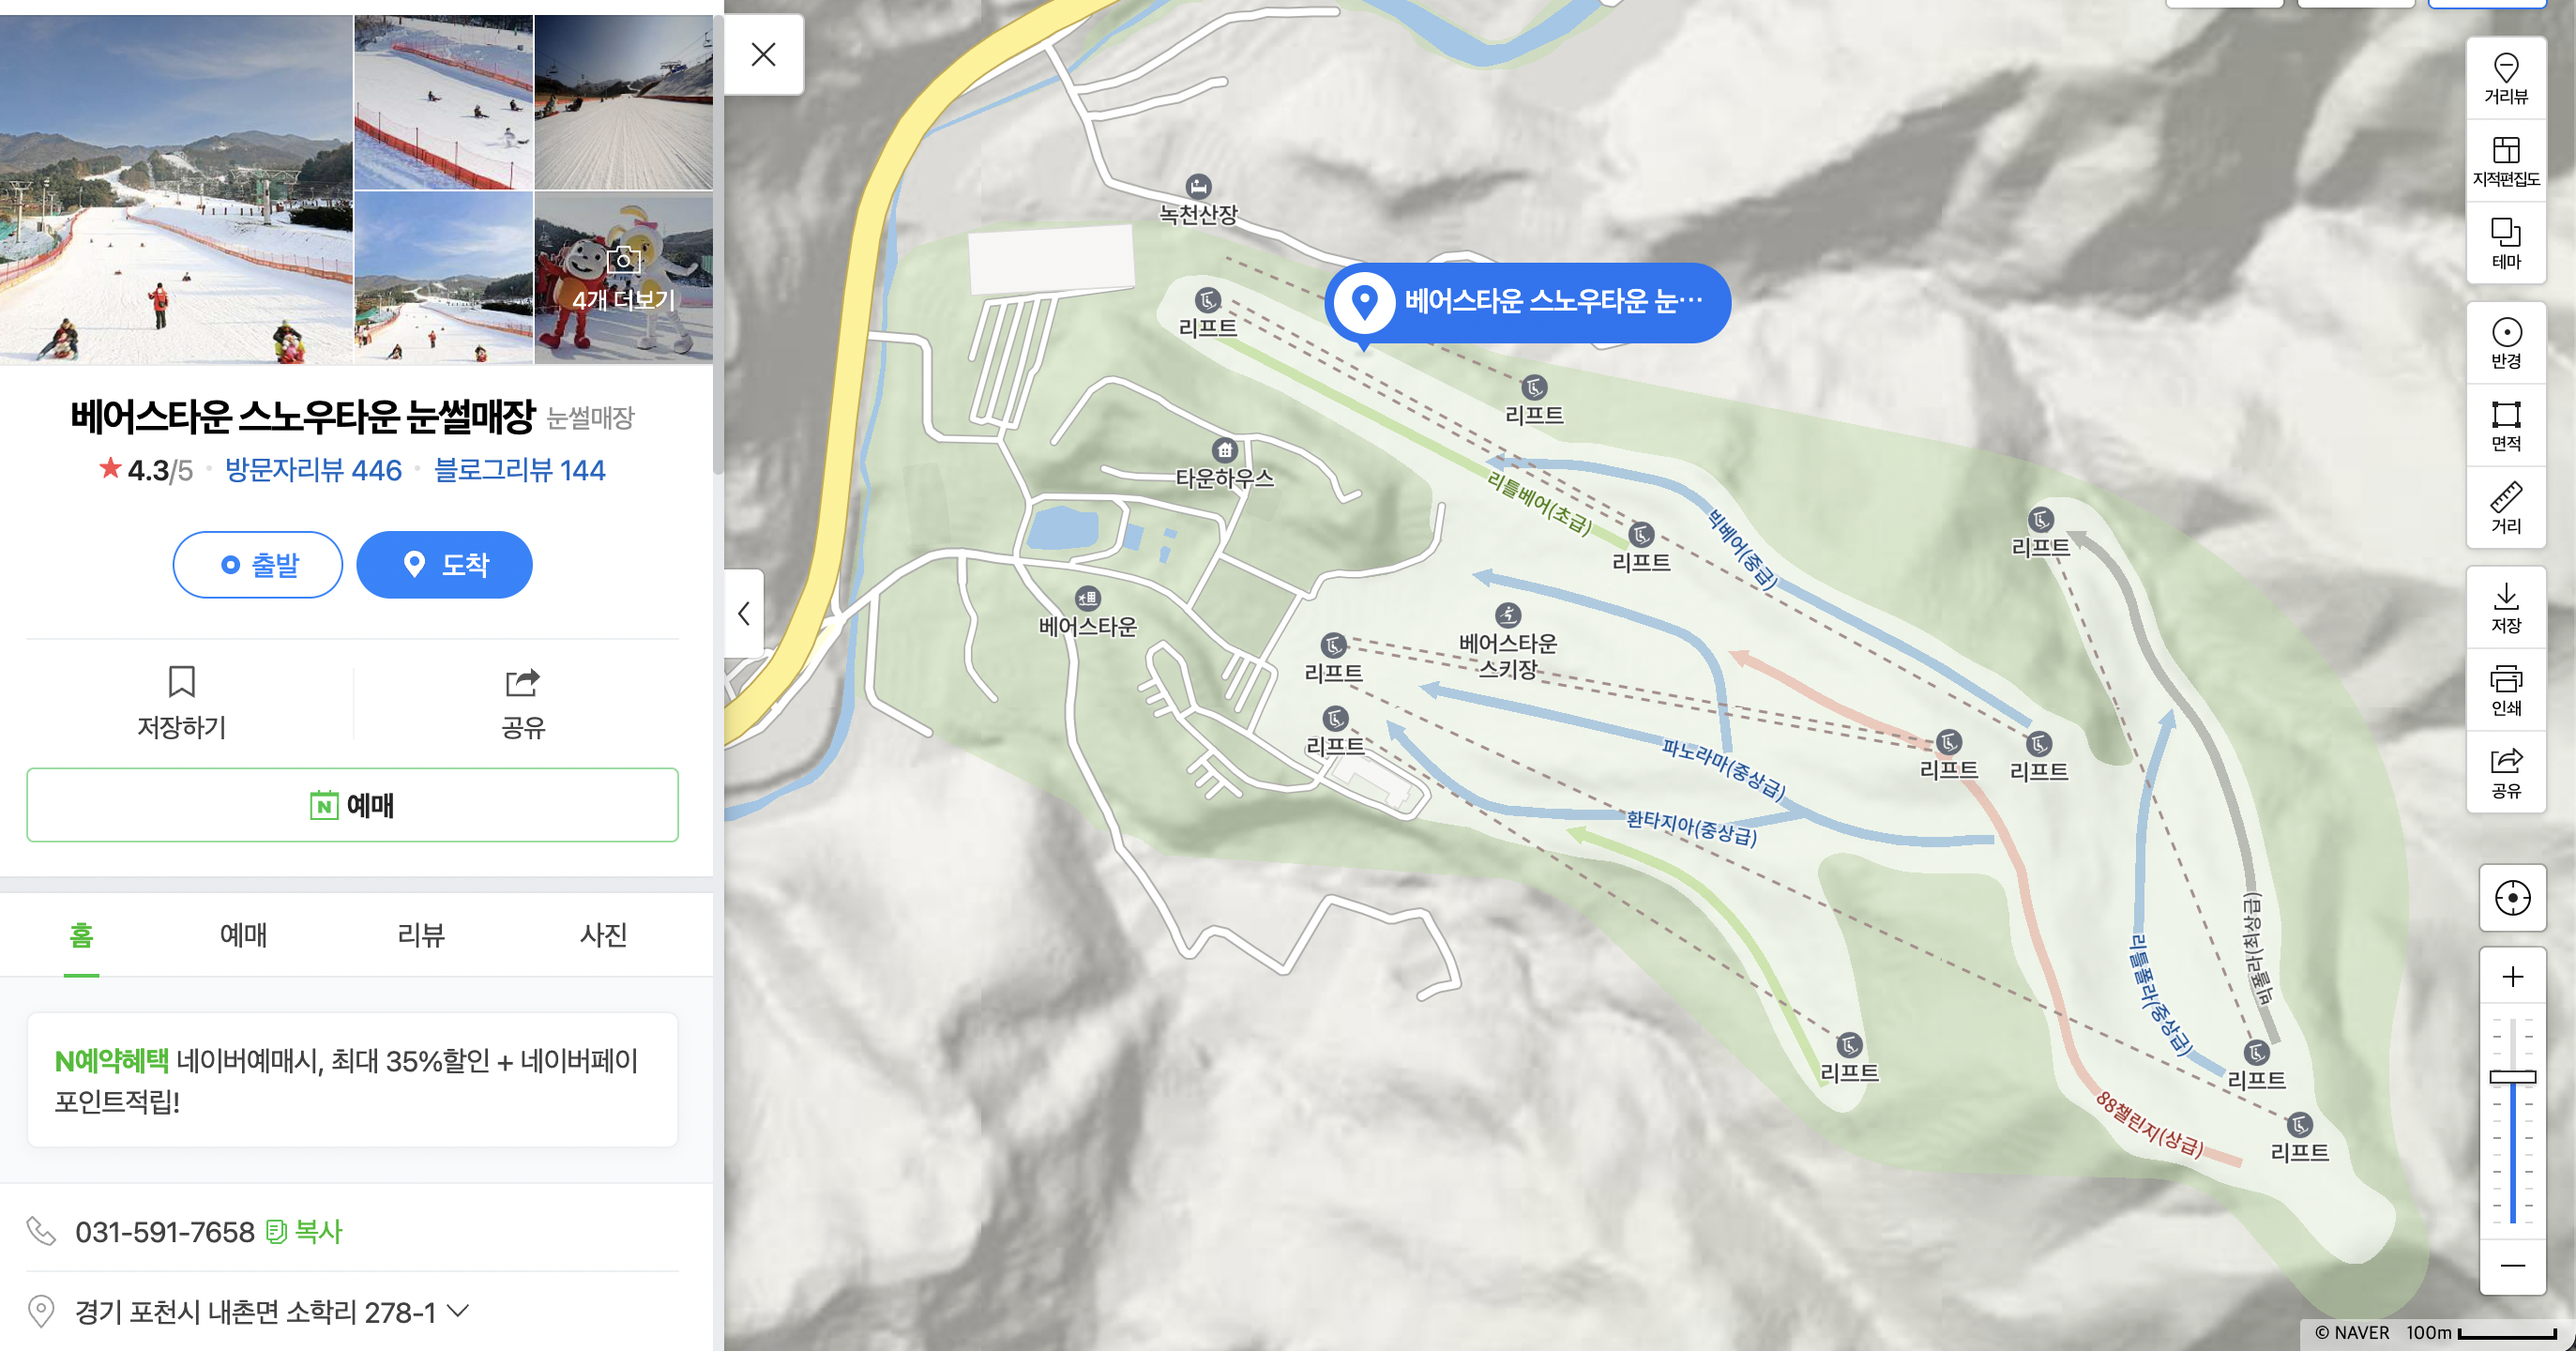2576x1351 pixels.
Task: Switch to the 리뷰 tab
Action: pyautogui.click(x=420, y=934)
